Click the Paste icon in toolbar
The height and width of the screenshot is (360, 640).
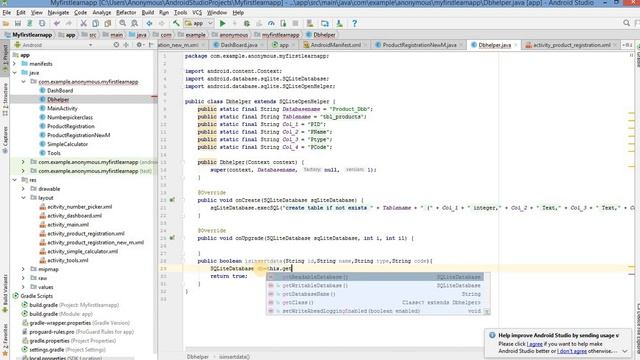tap(108, 24)
